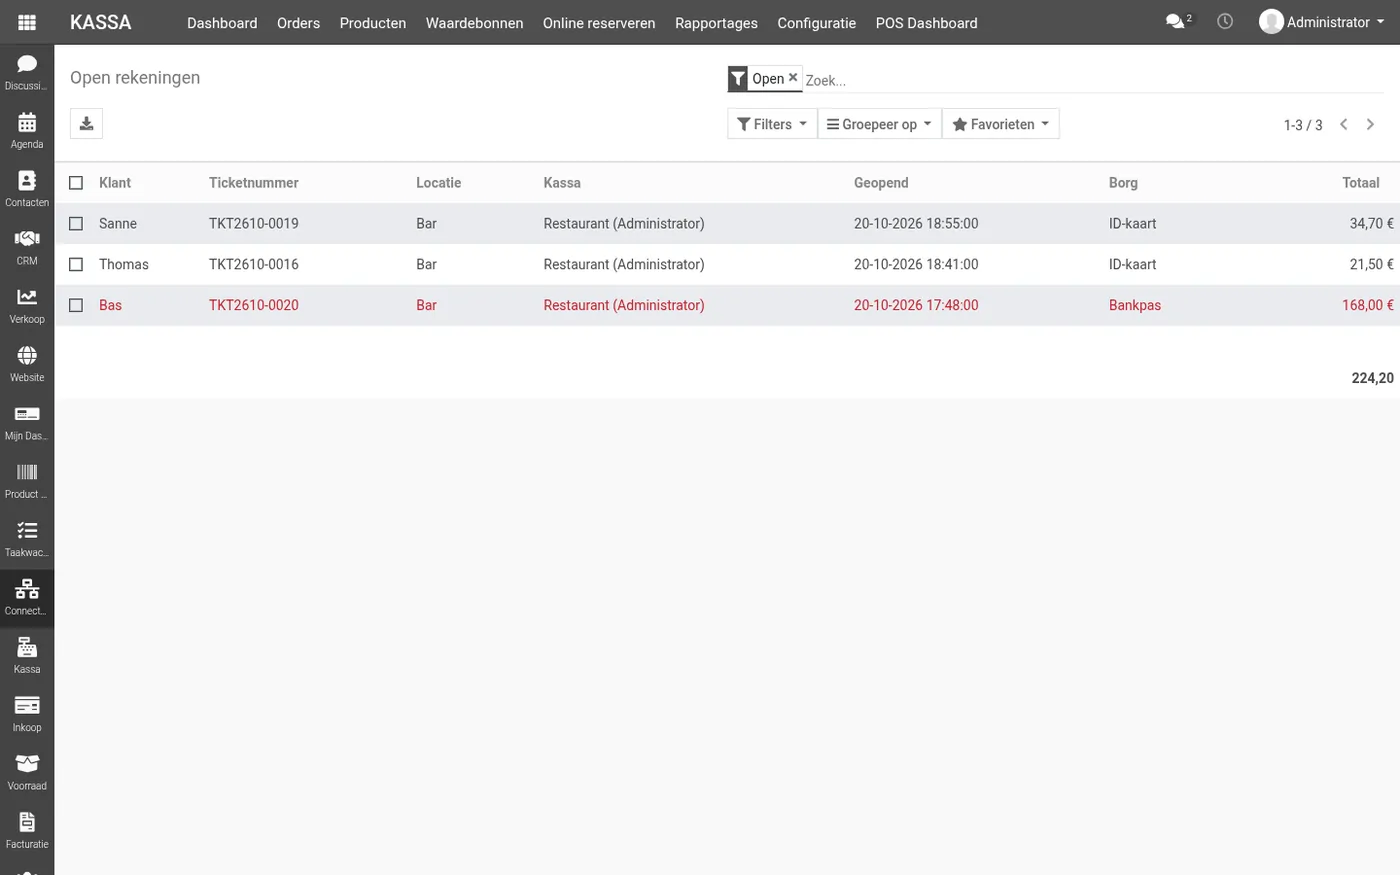The image size is (1400, 875).
Task: Open the Rapportages menu
Action: pos(716,23)
